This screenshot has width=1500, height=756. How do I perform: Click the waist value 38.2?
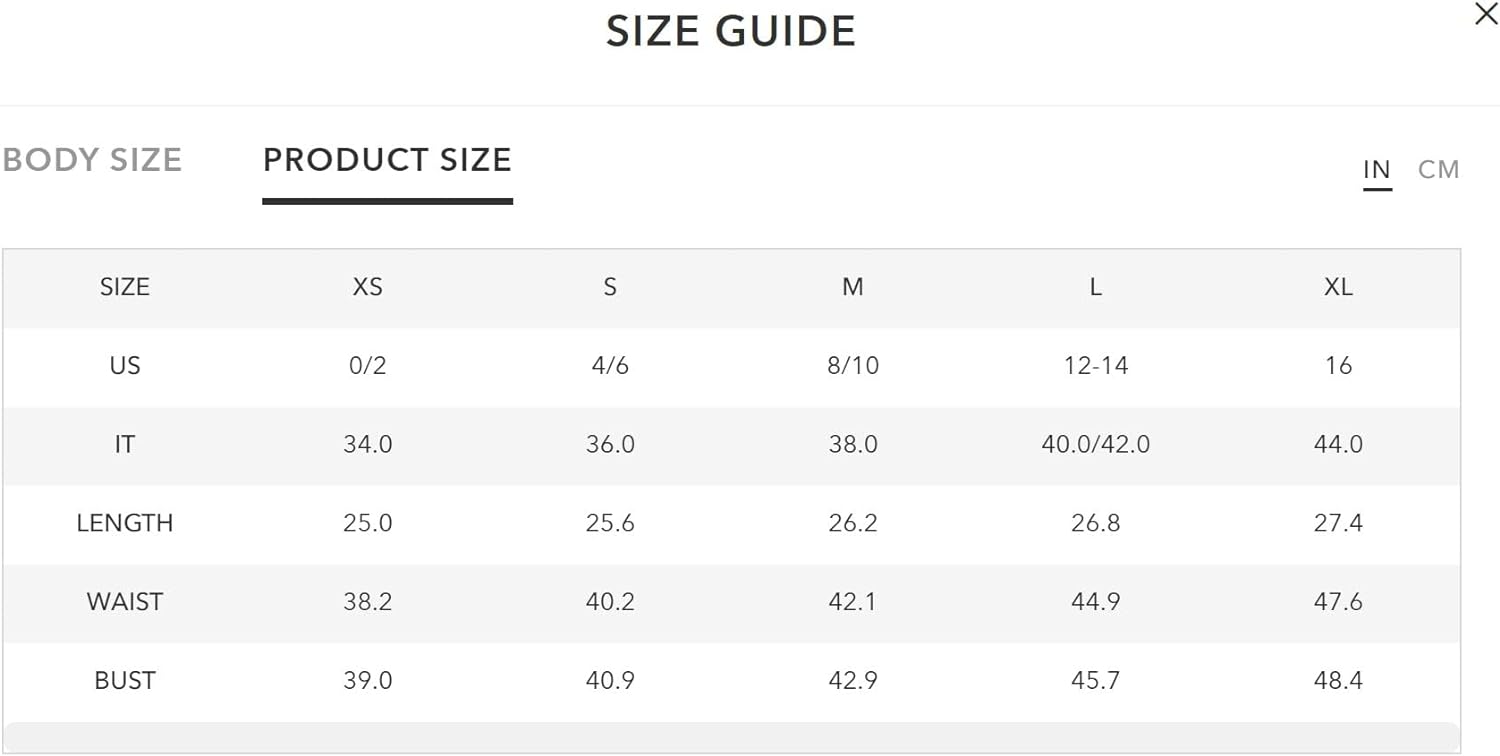[367, 602]
